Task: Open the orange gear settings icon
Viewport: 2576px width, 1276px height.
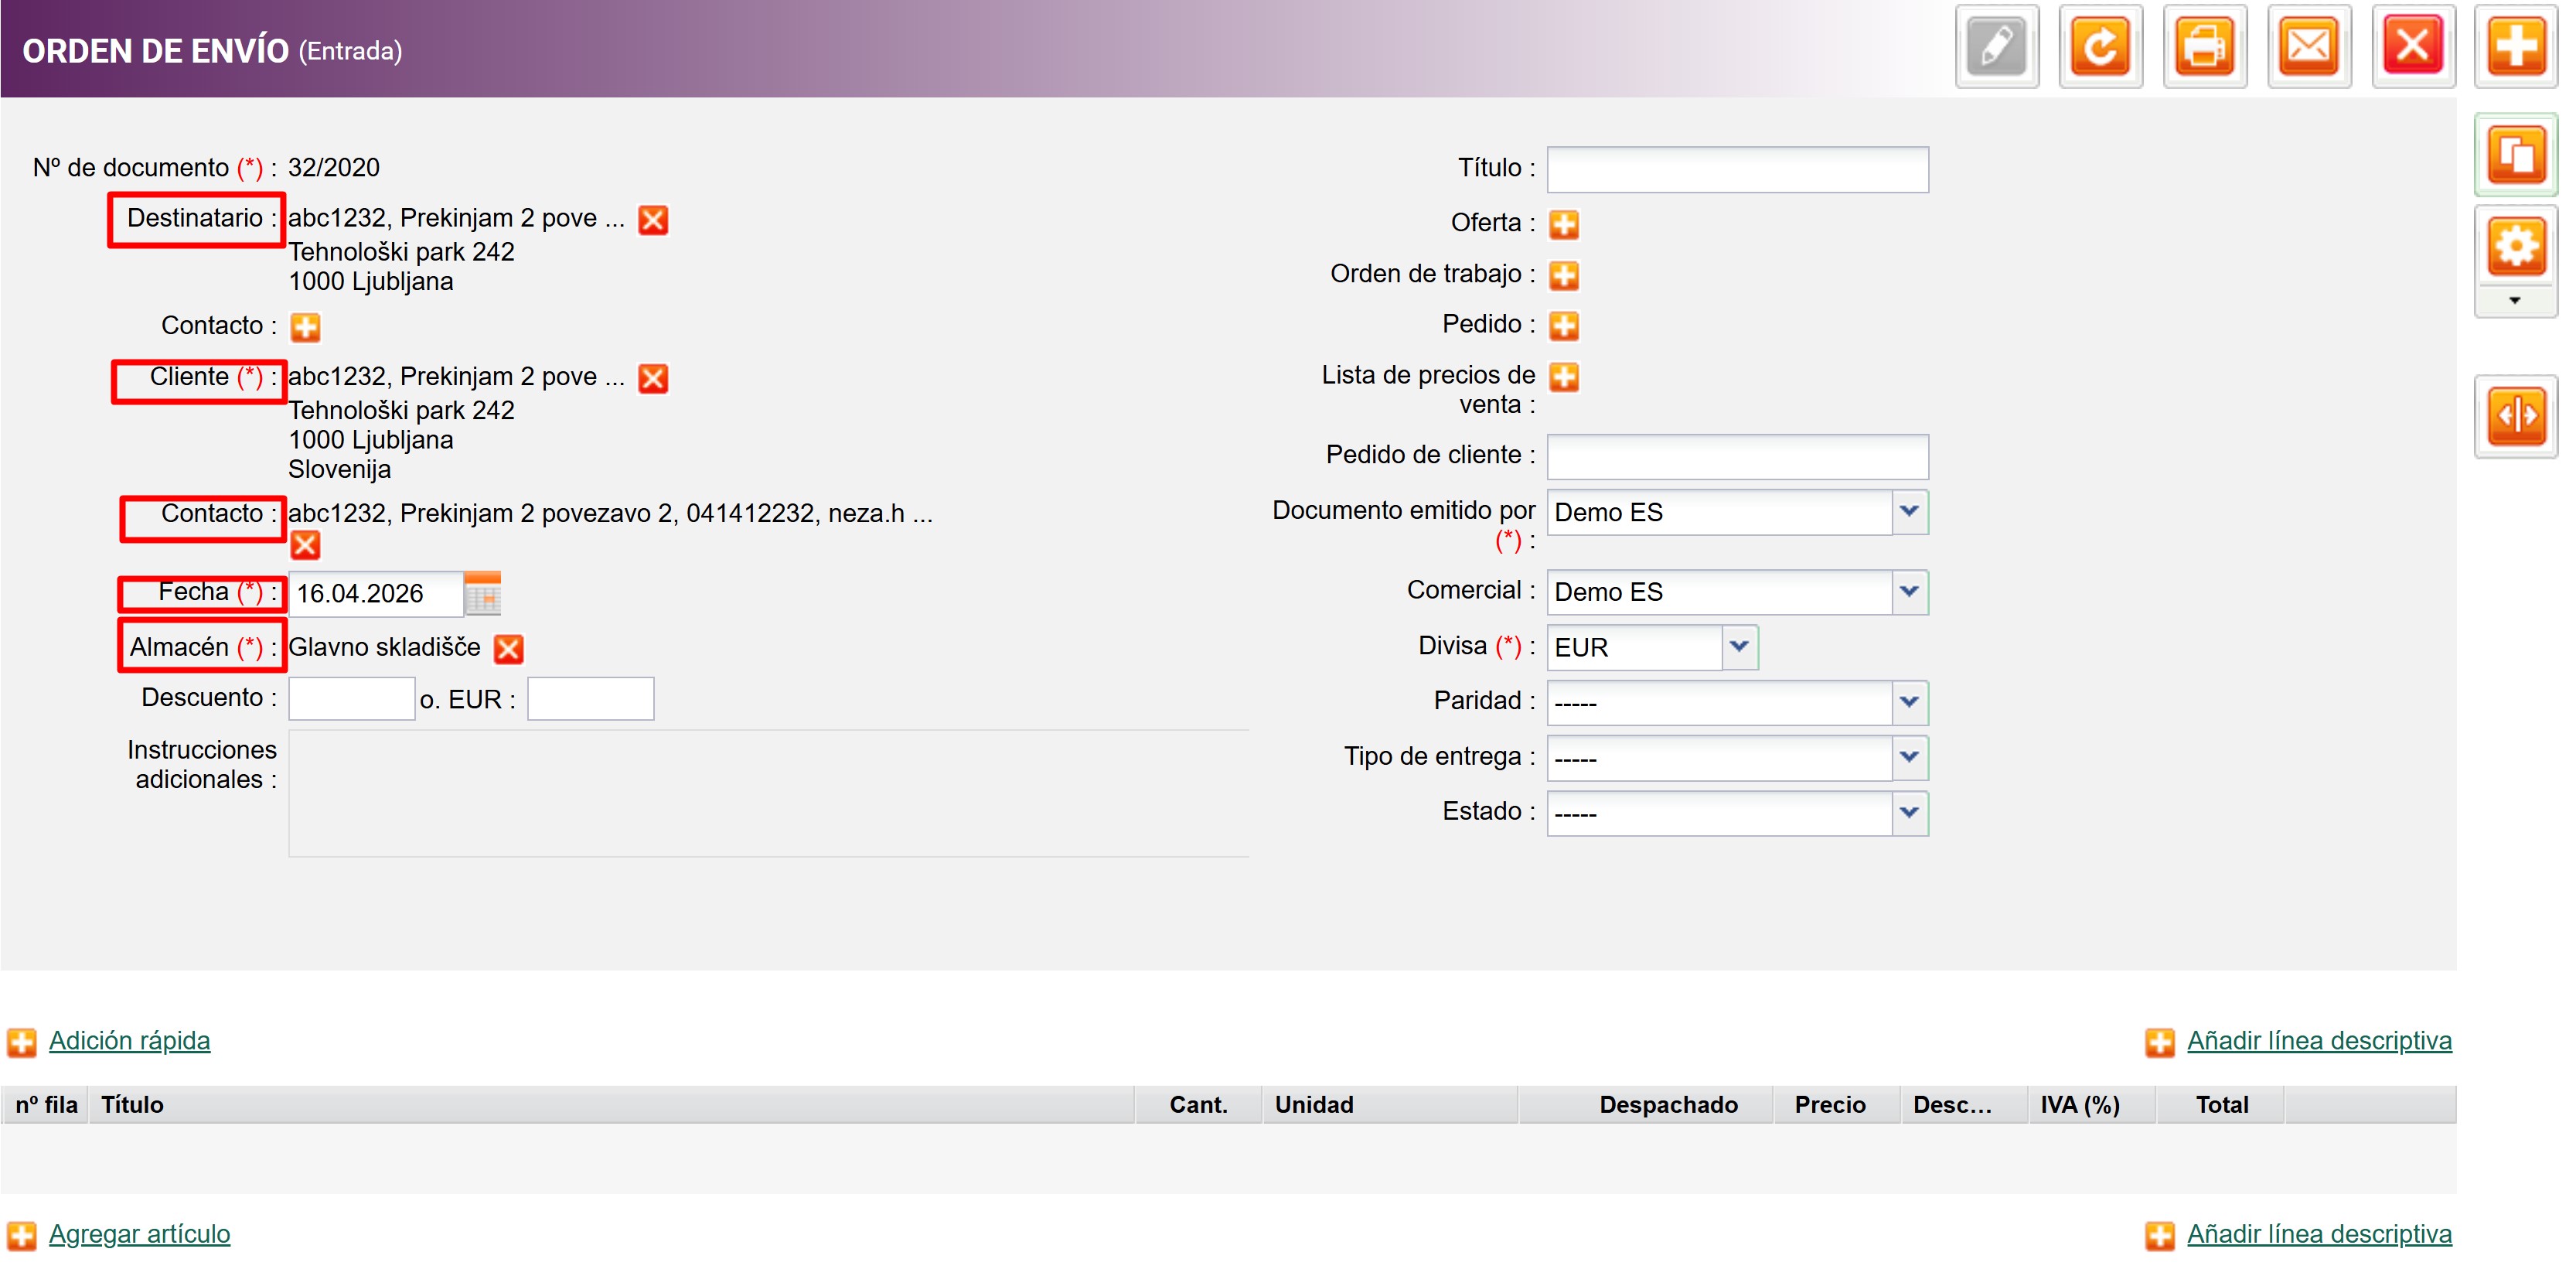Action: click(x=2516, y=247)
